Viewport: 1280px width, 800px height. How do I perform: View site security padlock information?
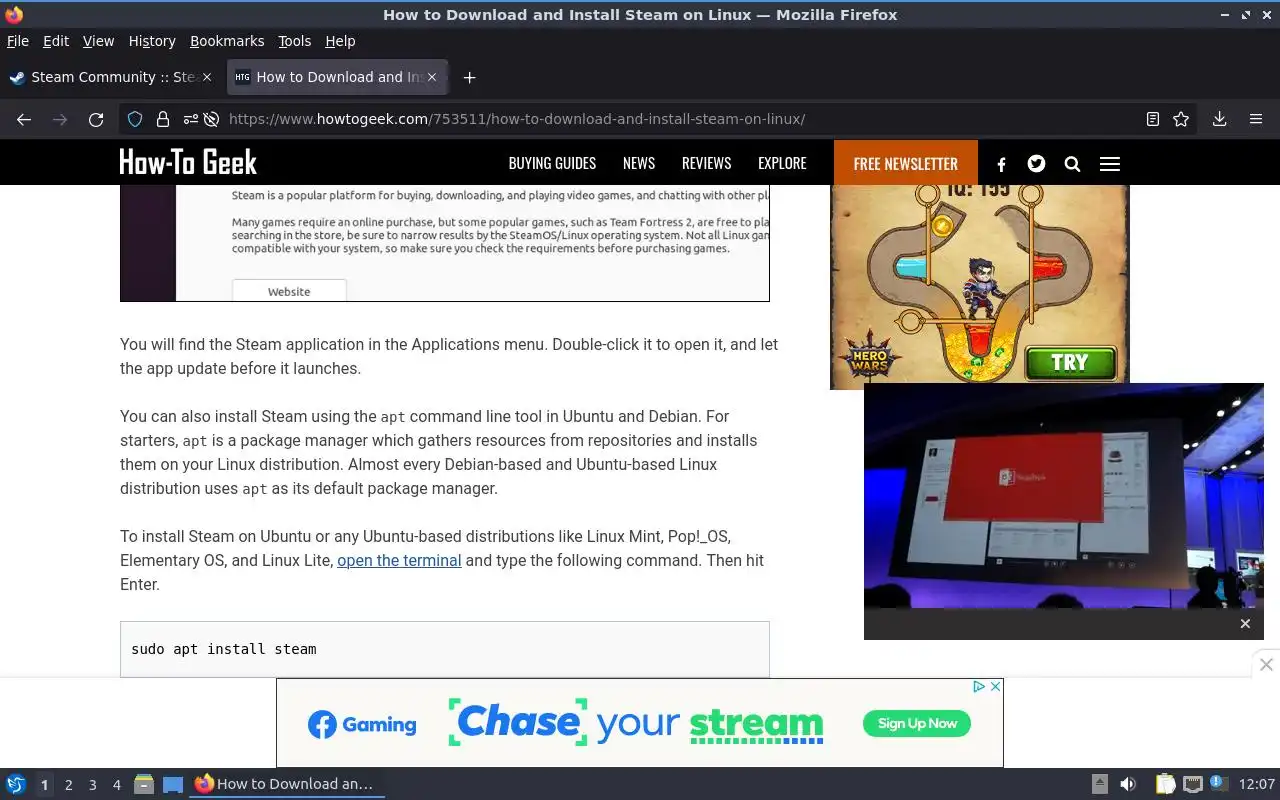tap(163, 119)
